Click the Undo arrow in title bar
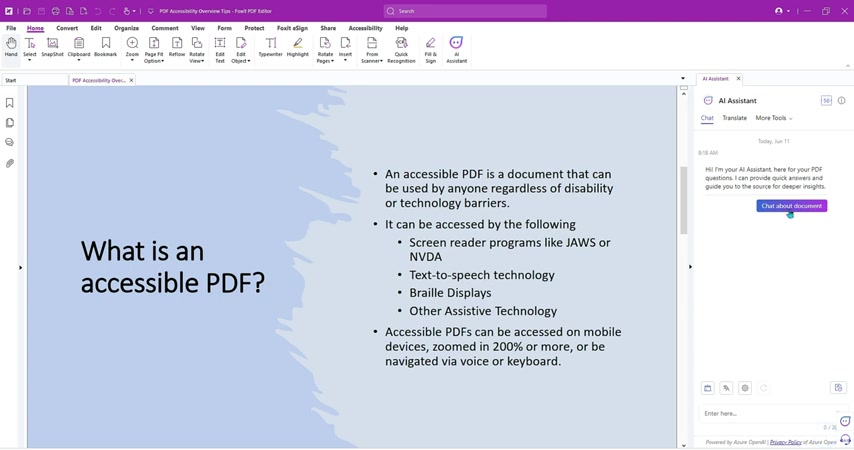 pos(98,11)
